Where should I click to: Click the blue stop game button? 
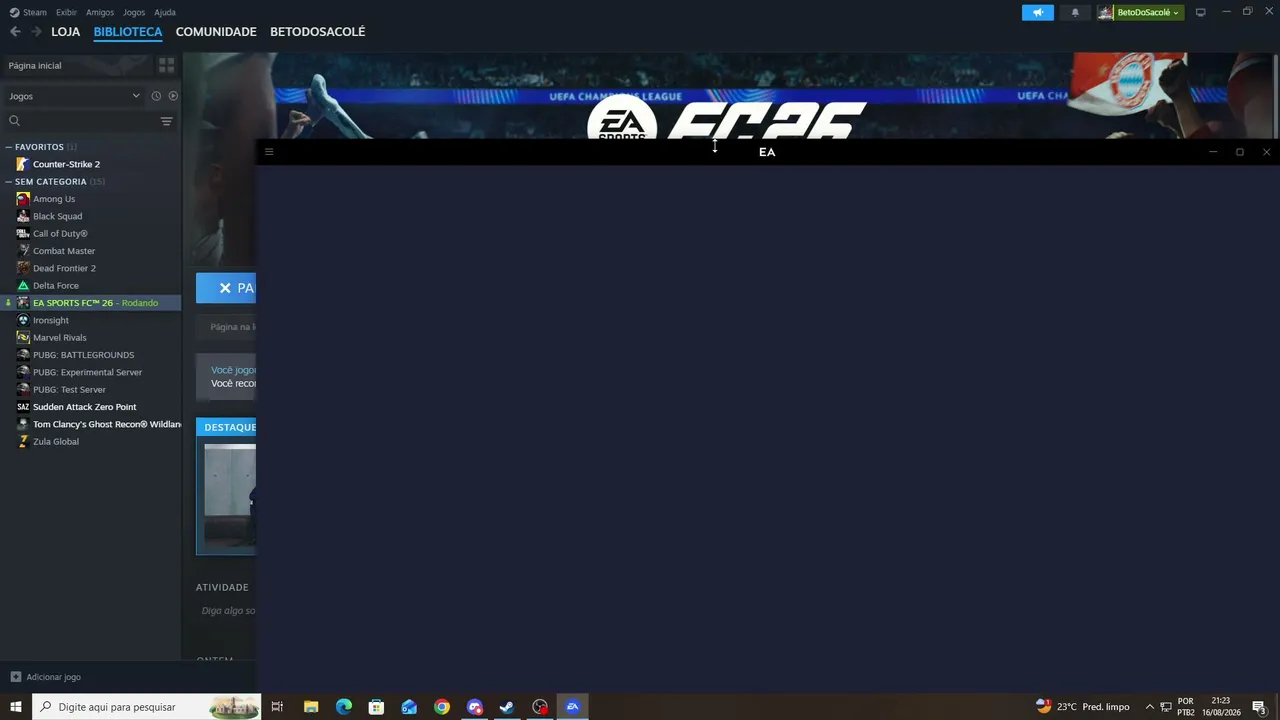tap(226, 288)
